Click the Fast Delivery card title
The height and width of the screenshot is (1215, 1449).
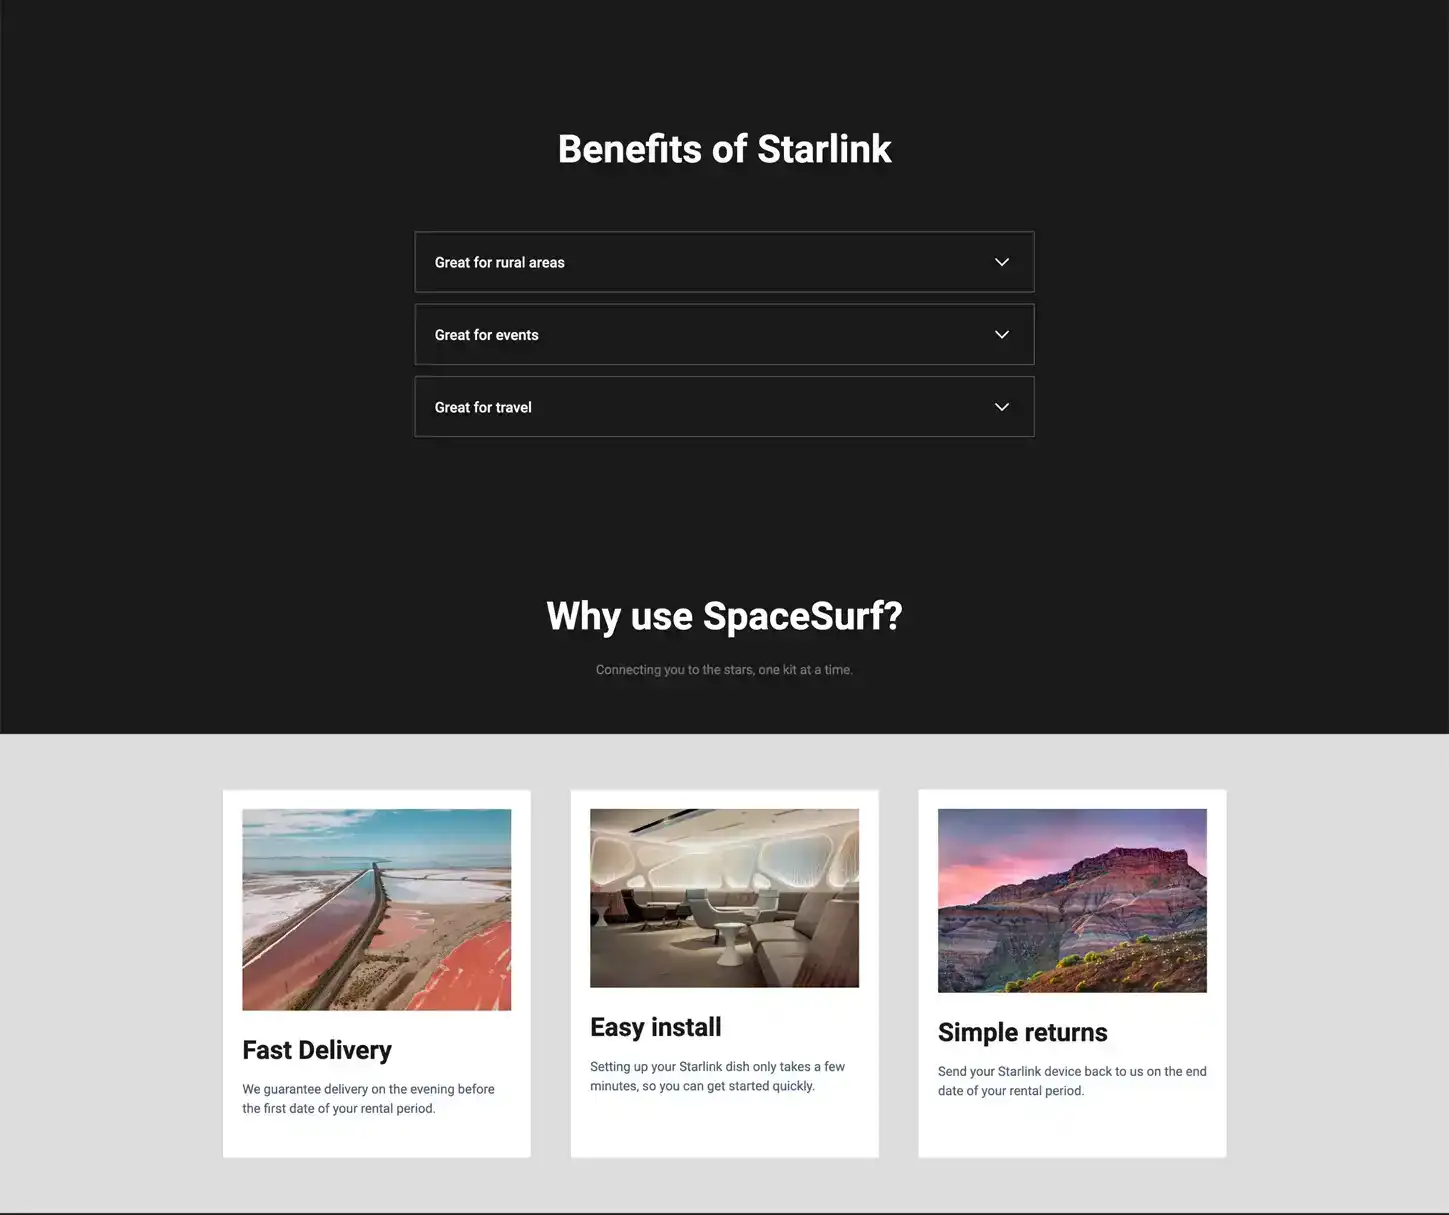317,1050
